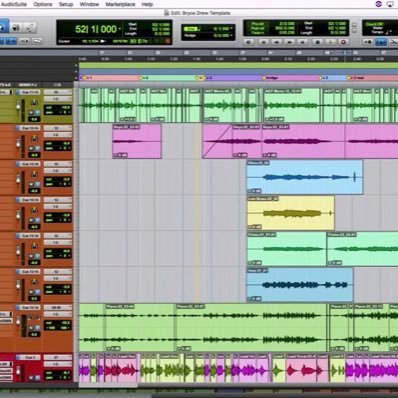This screenshot has height=398, width=398.
Task: Open the Window menu
Action: pyautogui.click(x=89, y=4)
